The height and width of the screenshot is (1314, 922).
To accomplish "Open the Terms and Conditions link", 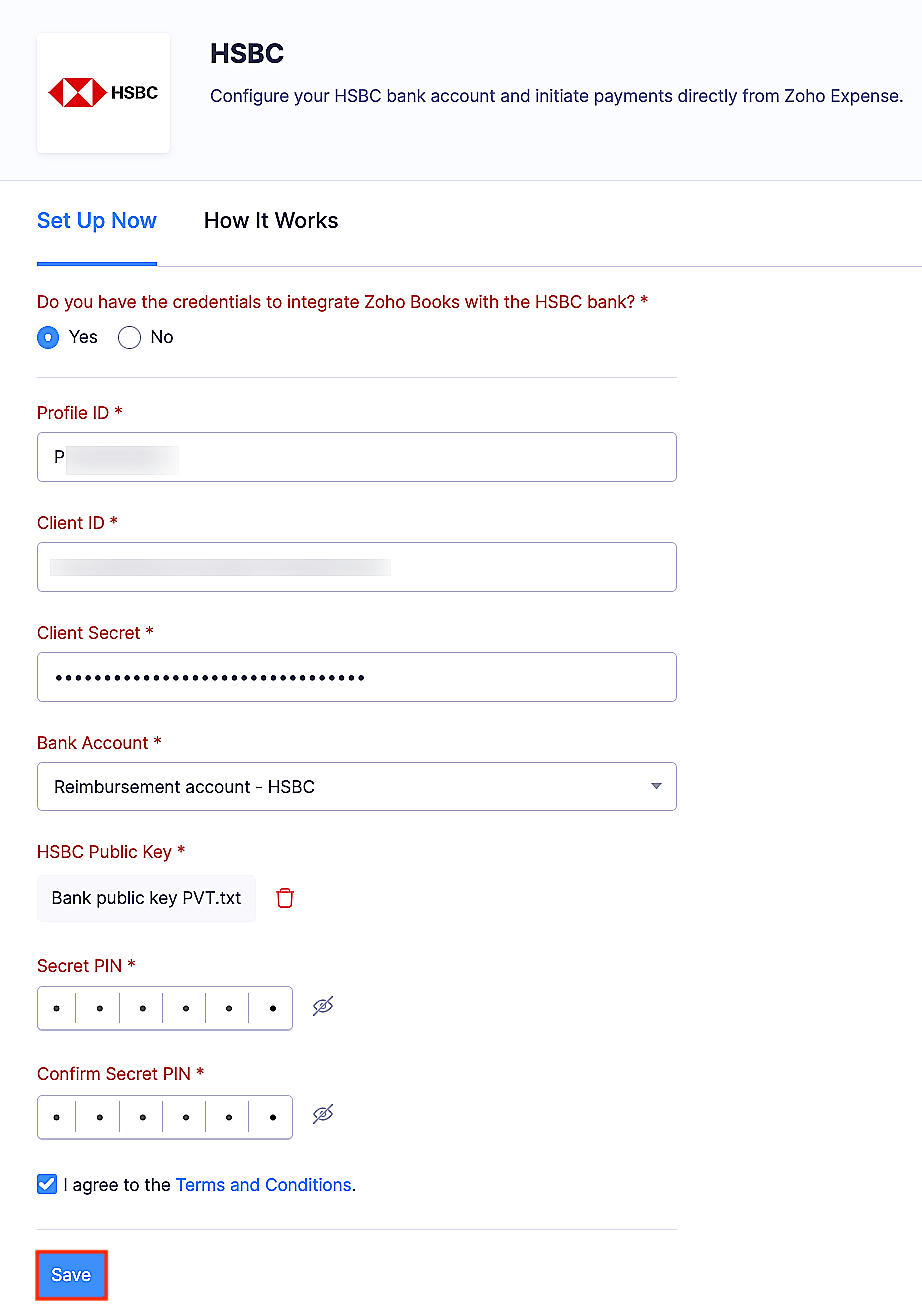I will click(263, 1184).
